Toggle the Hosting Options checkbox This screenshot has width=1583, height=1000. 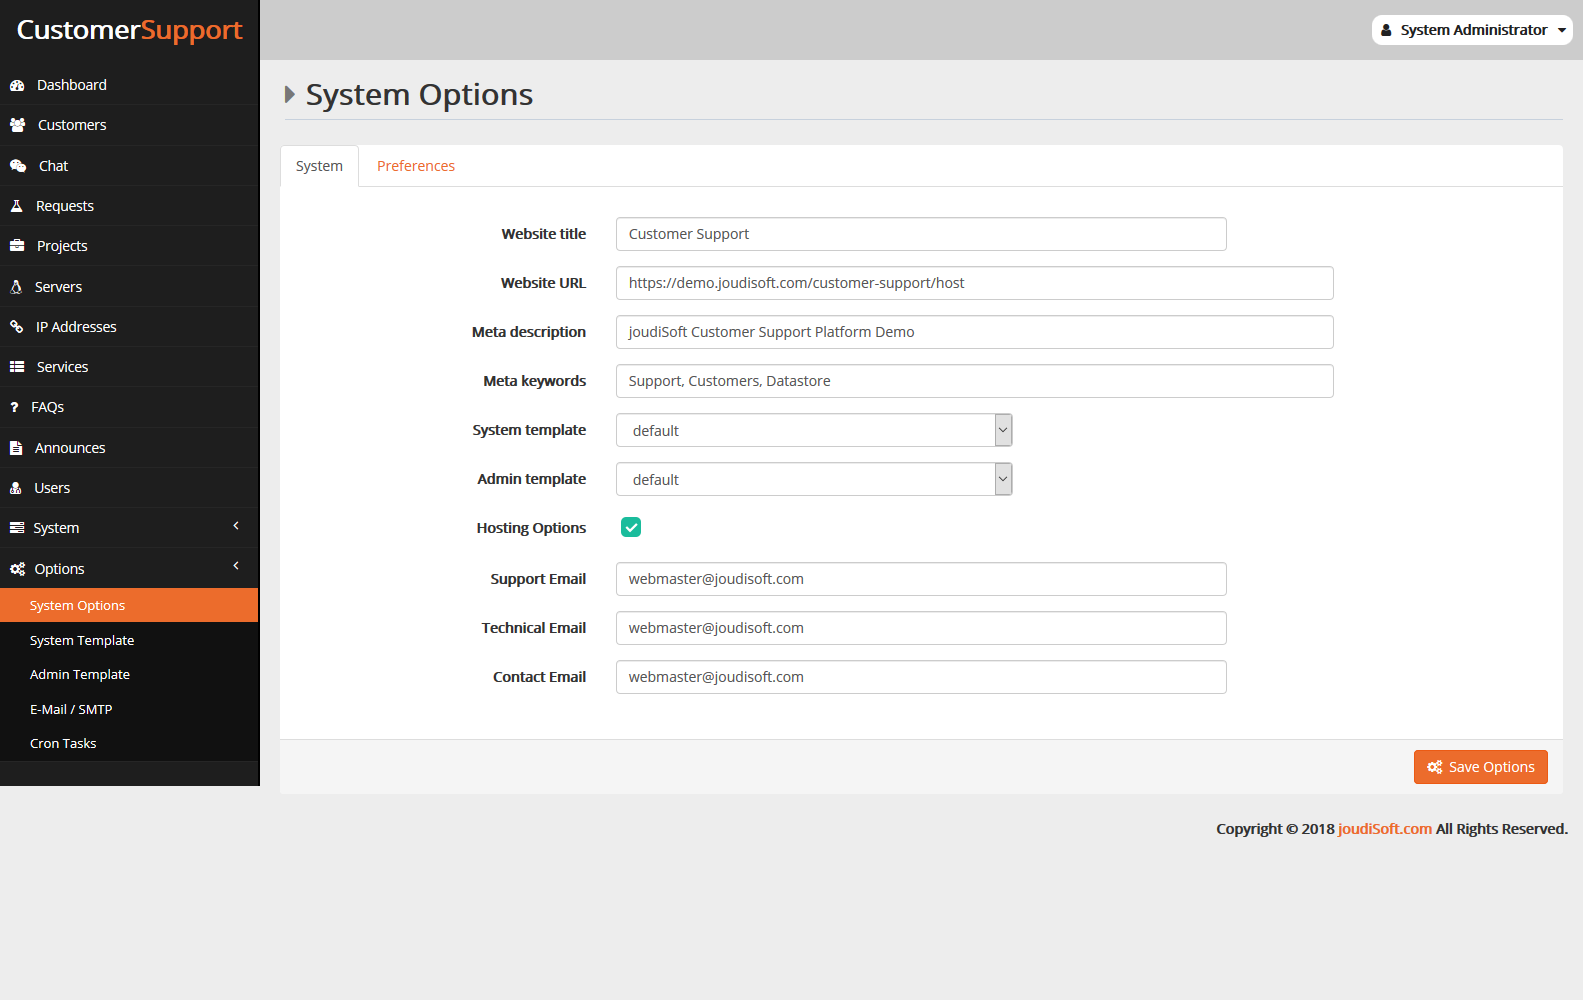[631, 527]
